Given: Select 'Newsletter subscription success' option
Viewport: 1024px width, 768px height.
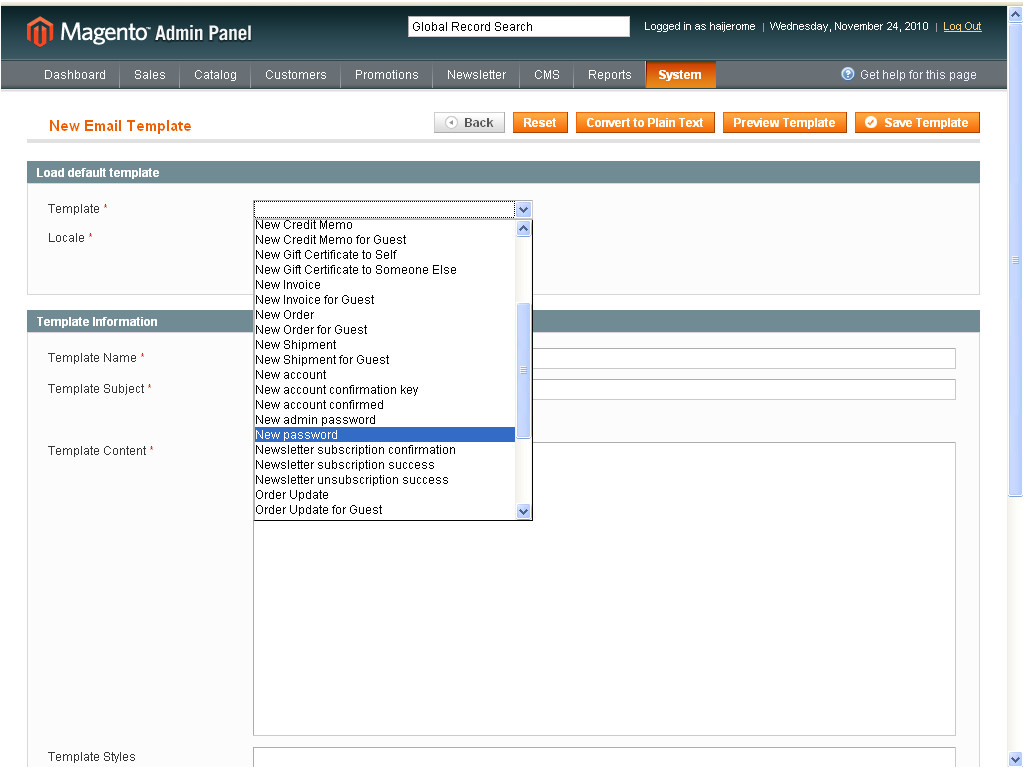Looking at the screenshot, I should click(385, 465).
